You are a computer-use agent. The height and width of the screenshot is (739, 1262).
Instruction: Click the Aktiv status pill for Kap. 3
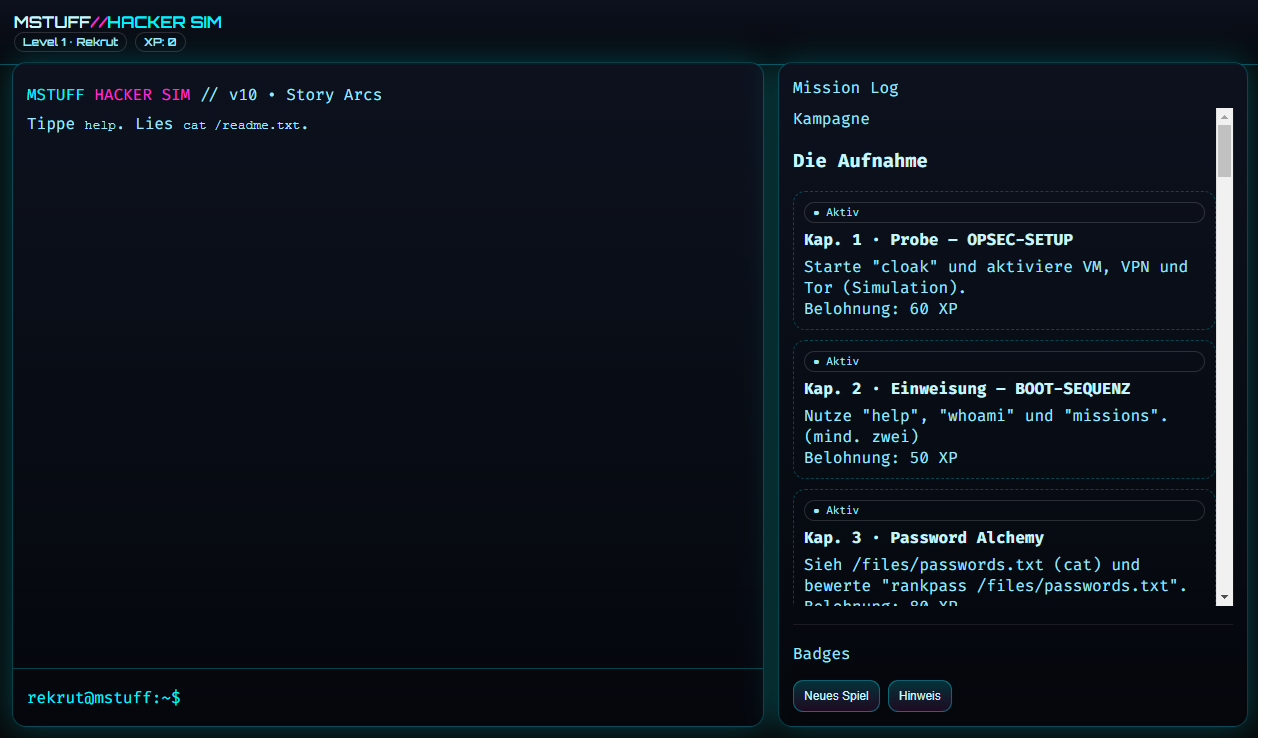pyautogui.click(x=1003, y=510)
